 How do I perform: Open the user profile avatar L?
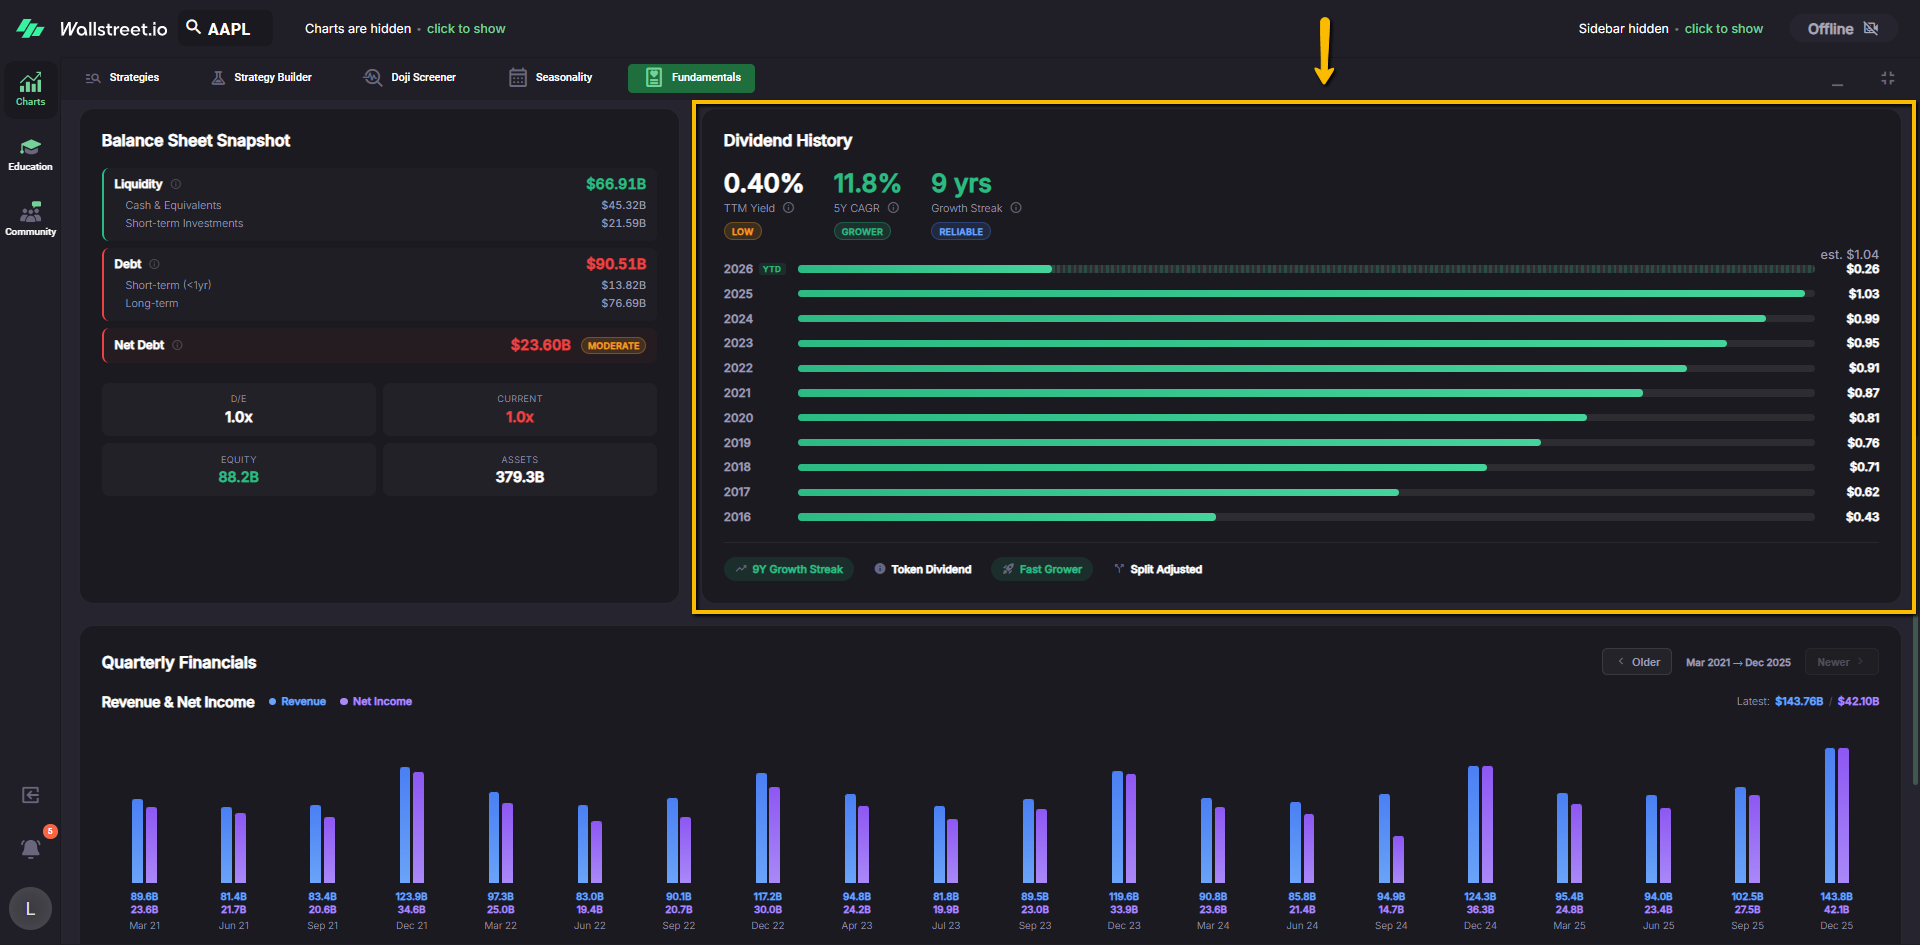(30, 908)
